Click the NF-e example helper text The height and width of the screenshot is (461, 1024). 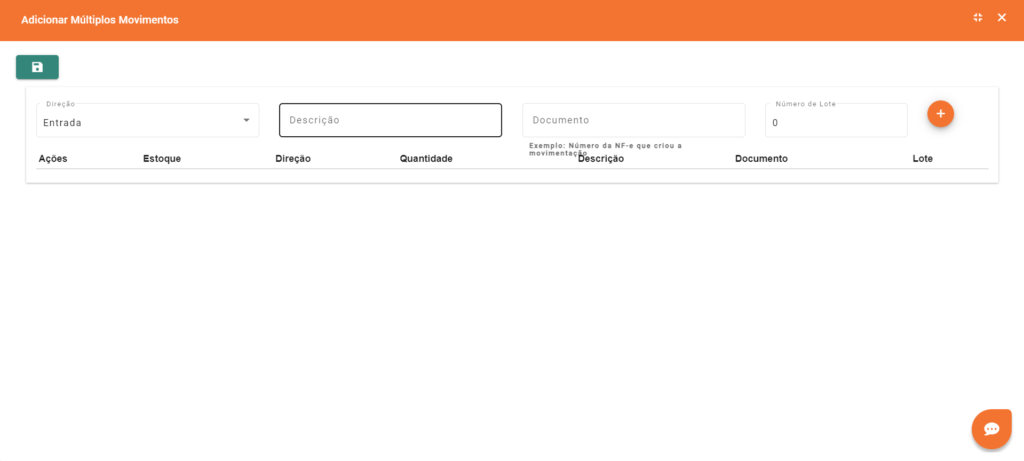pyautogui.click(x=605, y=148)
